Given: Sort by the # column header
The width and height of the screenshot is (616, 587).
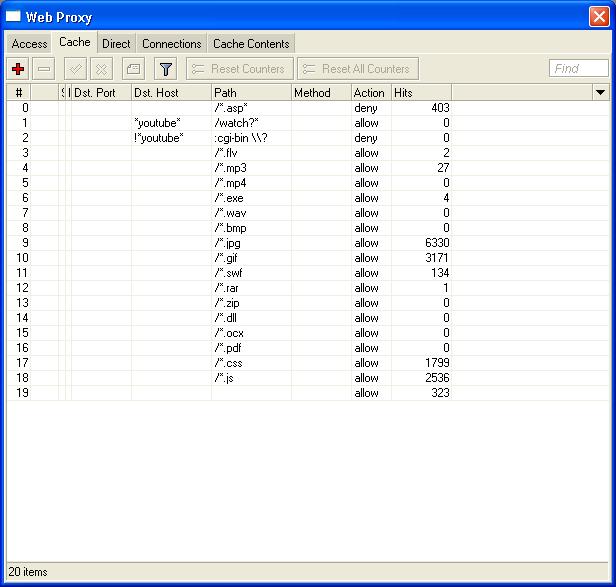Looking at the screenshot, I should (x=19, y=93).
